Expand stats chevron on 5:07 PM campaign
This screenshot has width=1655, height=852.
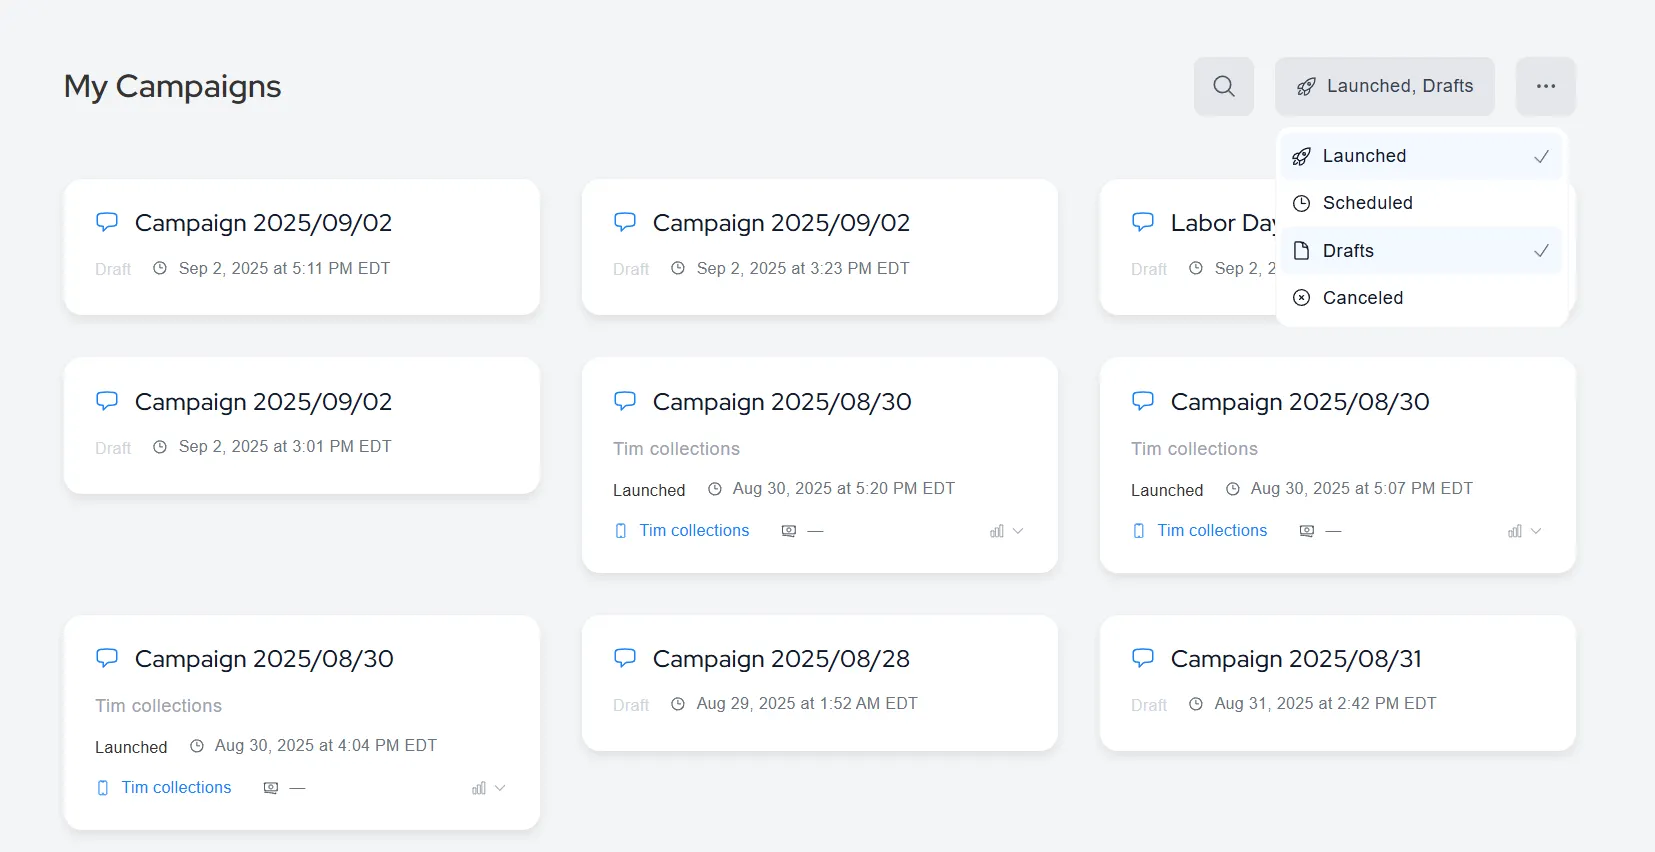(1536, 531)
